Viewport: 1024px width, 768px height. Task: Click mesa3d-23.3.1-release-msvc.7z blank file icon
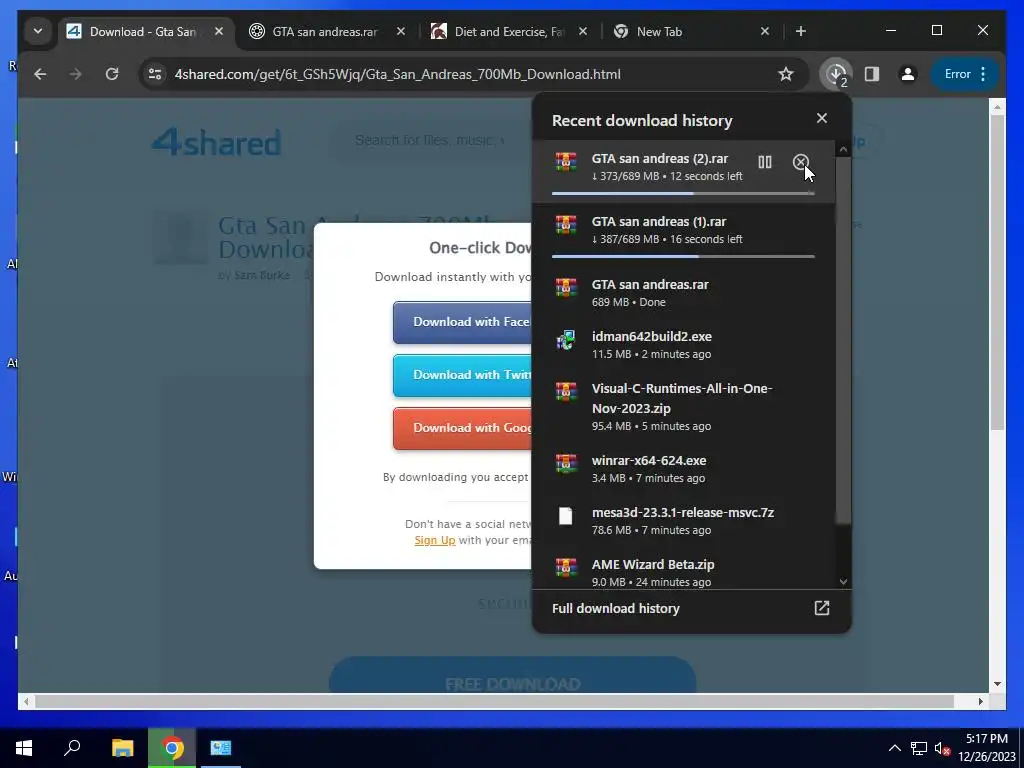566,516
